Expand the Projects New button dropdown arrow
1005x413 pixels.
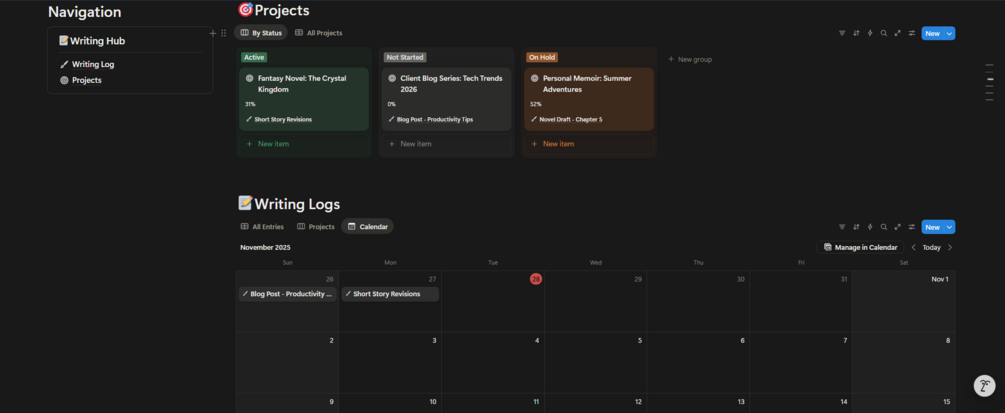(x=950, y=33)
